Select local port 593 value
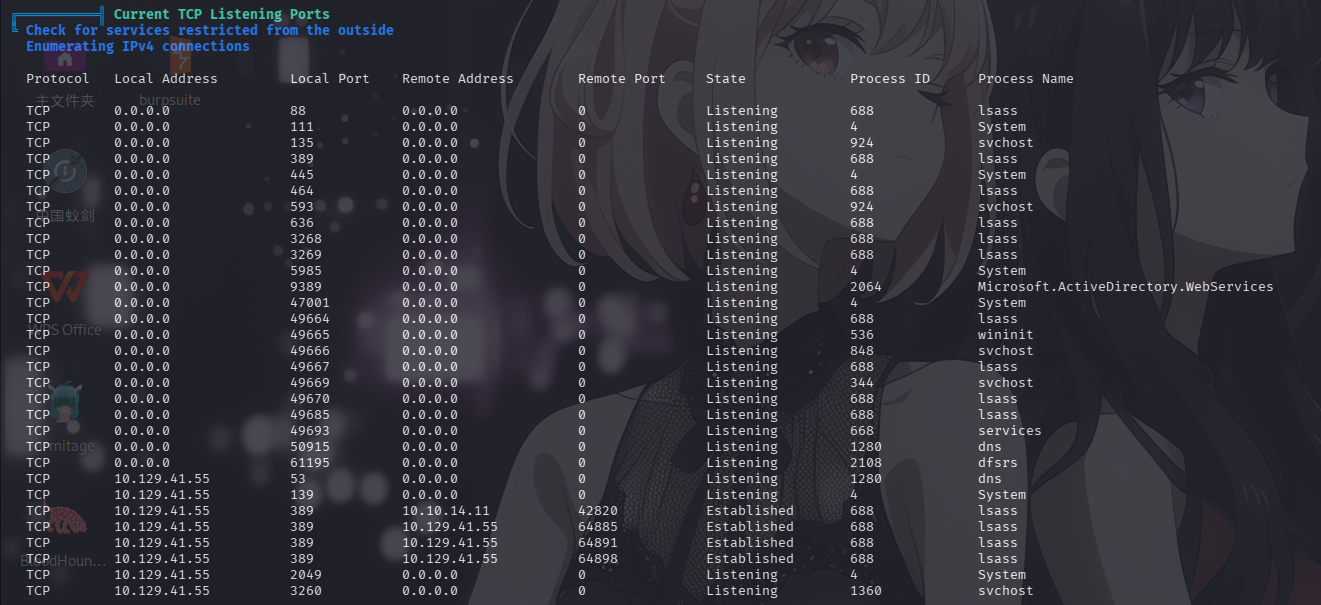Viewport: 1321px width, 605px height. point(302,207)
